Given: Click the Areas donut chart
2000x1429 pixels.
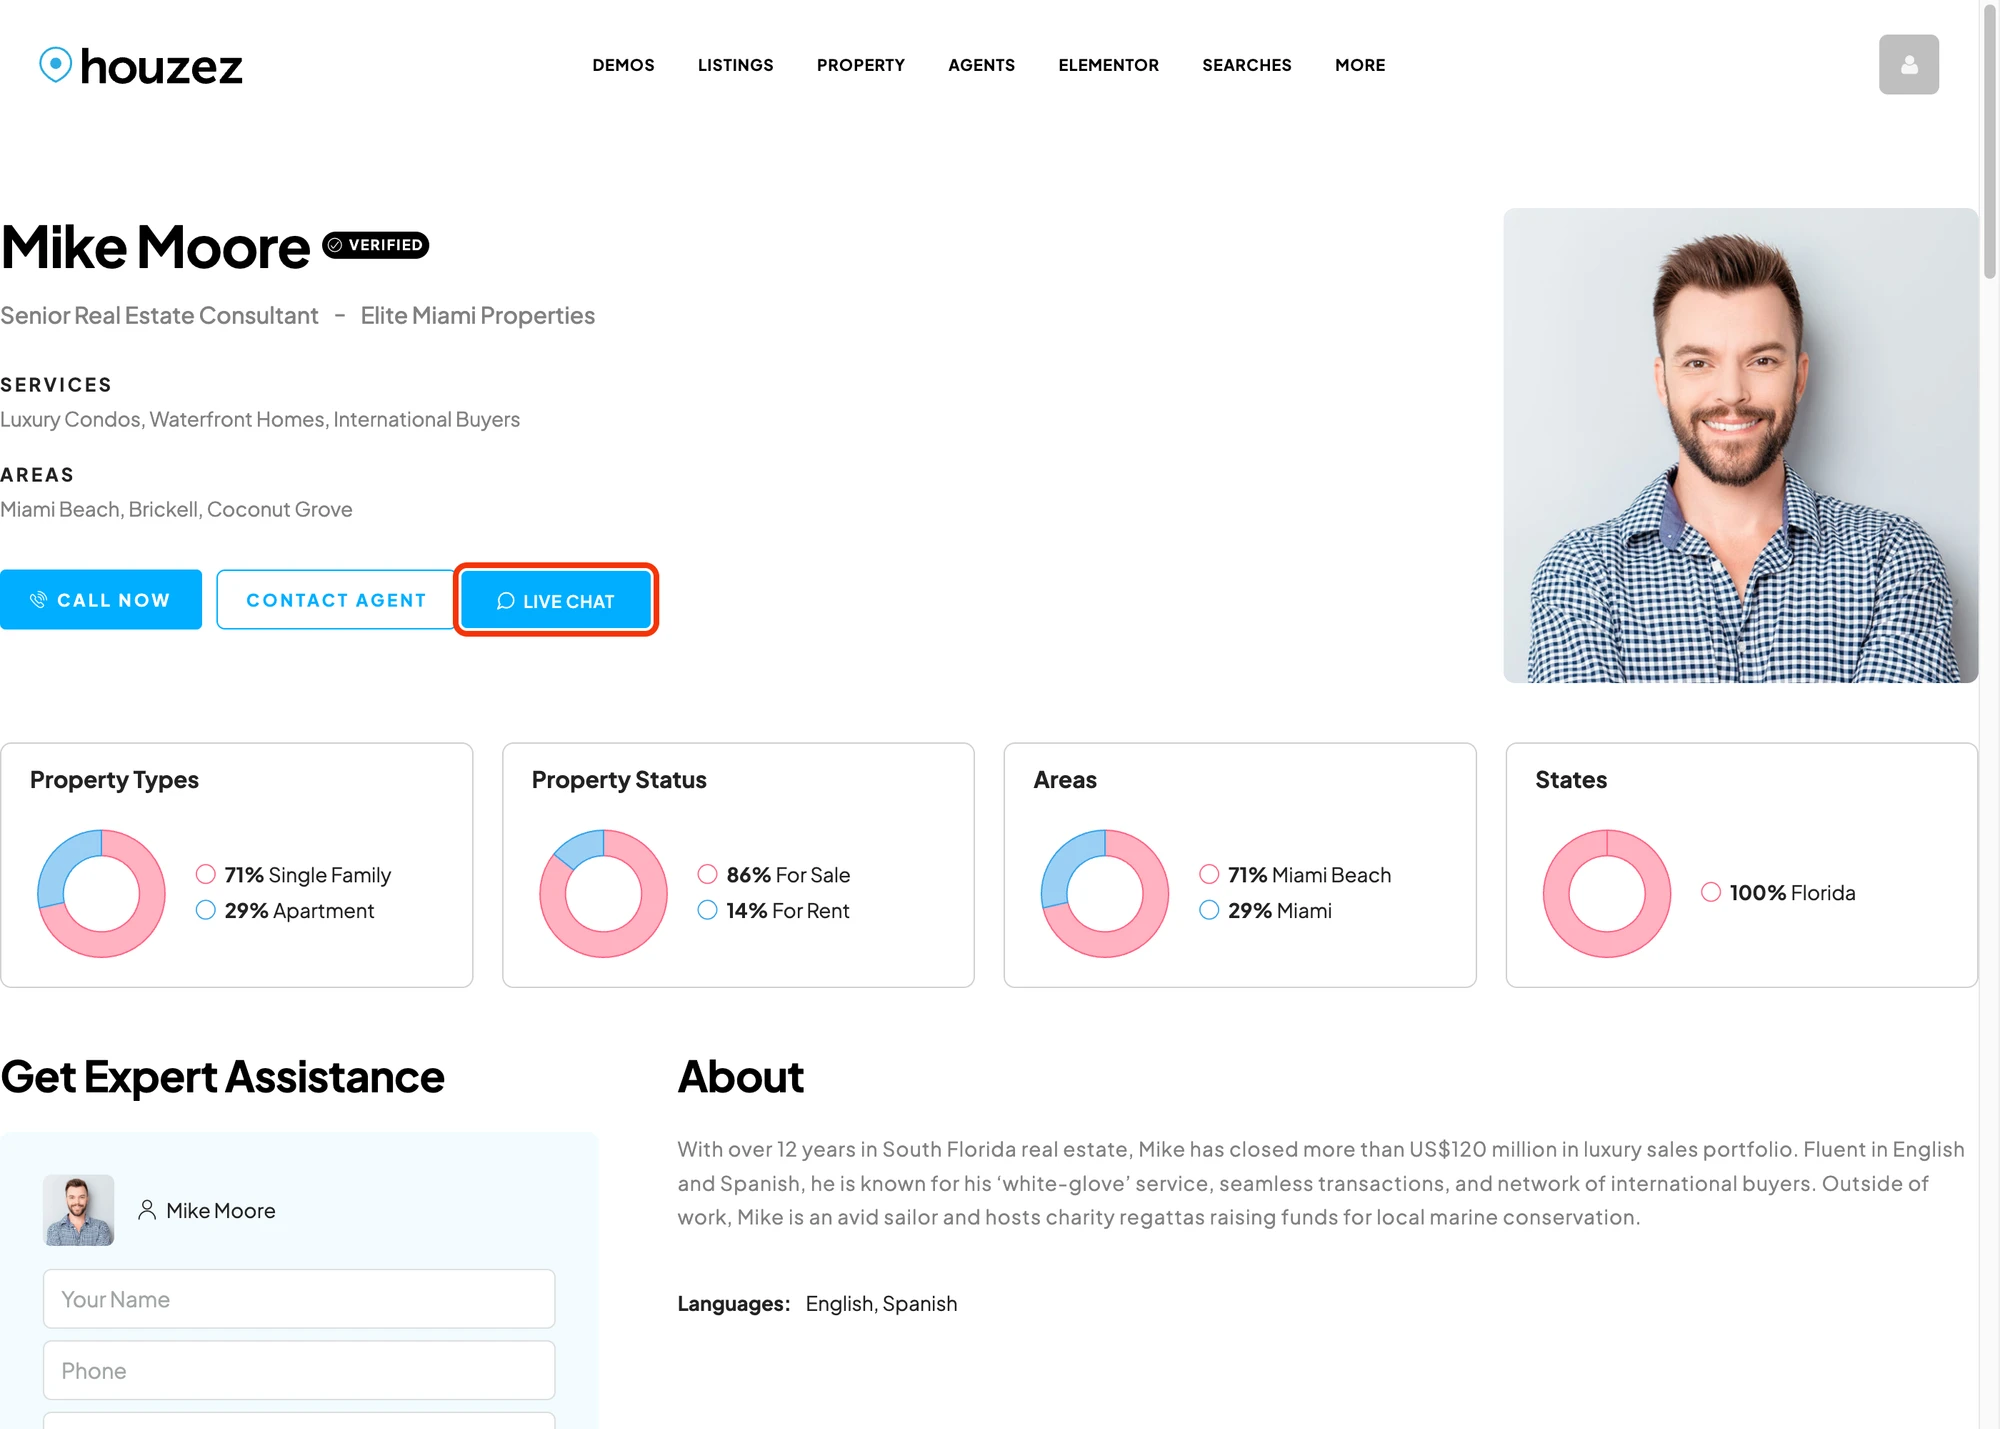Looking at the screenshot, I should point(1105,893).
